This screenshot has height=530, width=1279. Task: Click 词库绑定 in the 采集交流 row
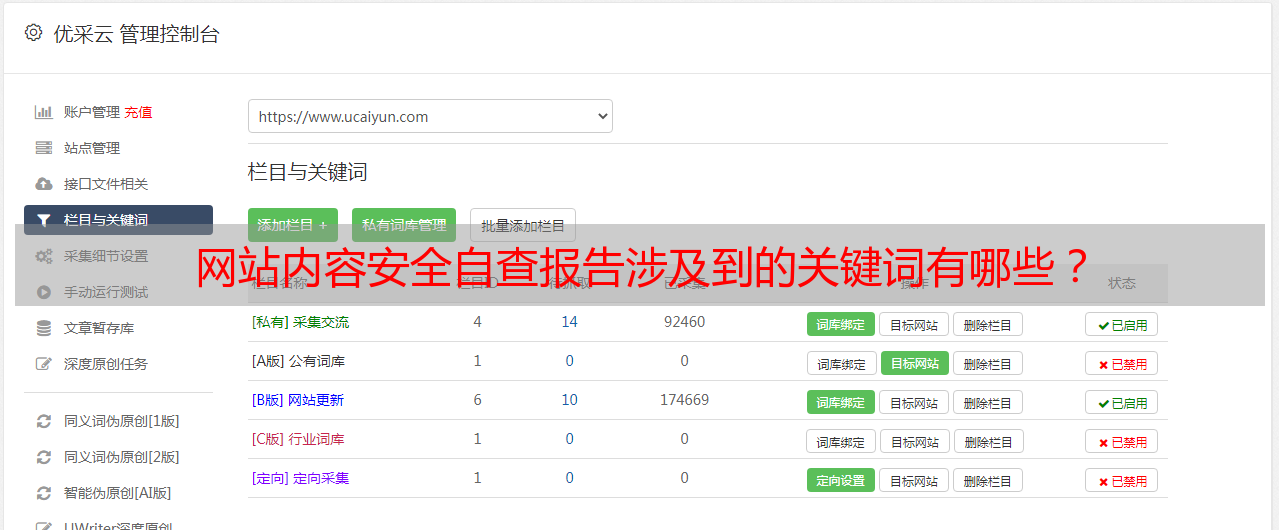coord(841,324)
